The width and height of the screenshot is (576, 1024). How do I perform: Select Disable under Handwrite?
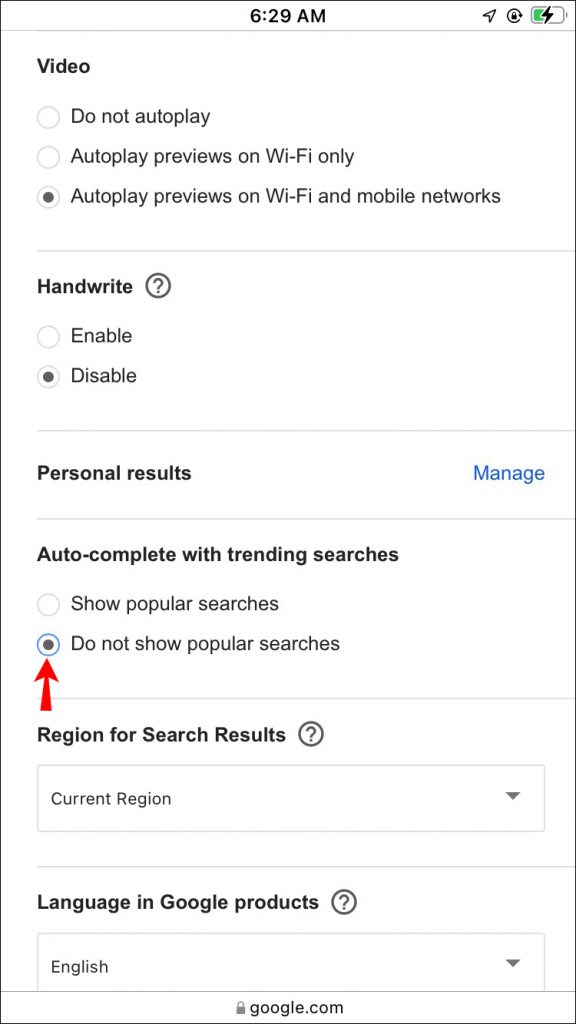(48, 376)
